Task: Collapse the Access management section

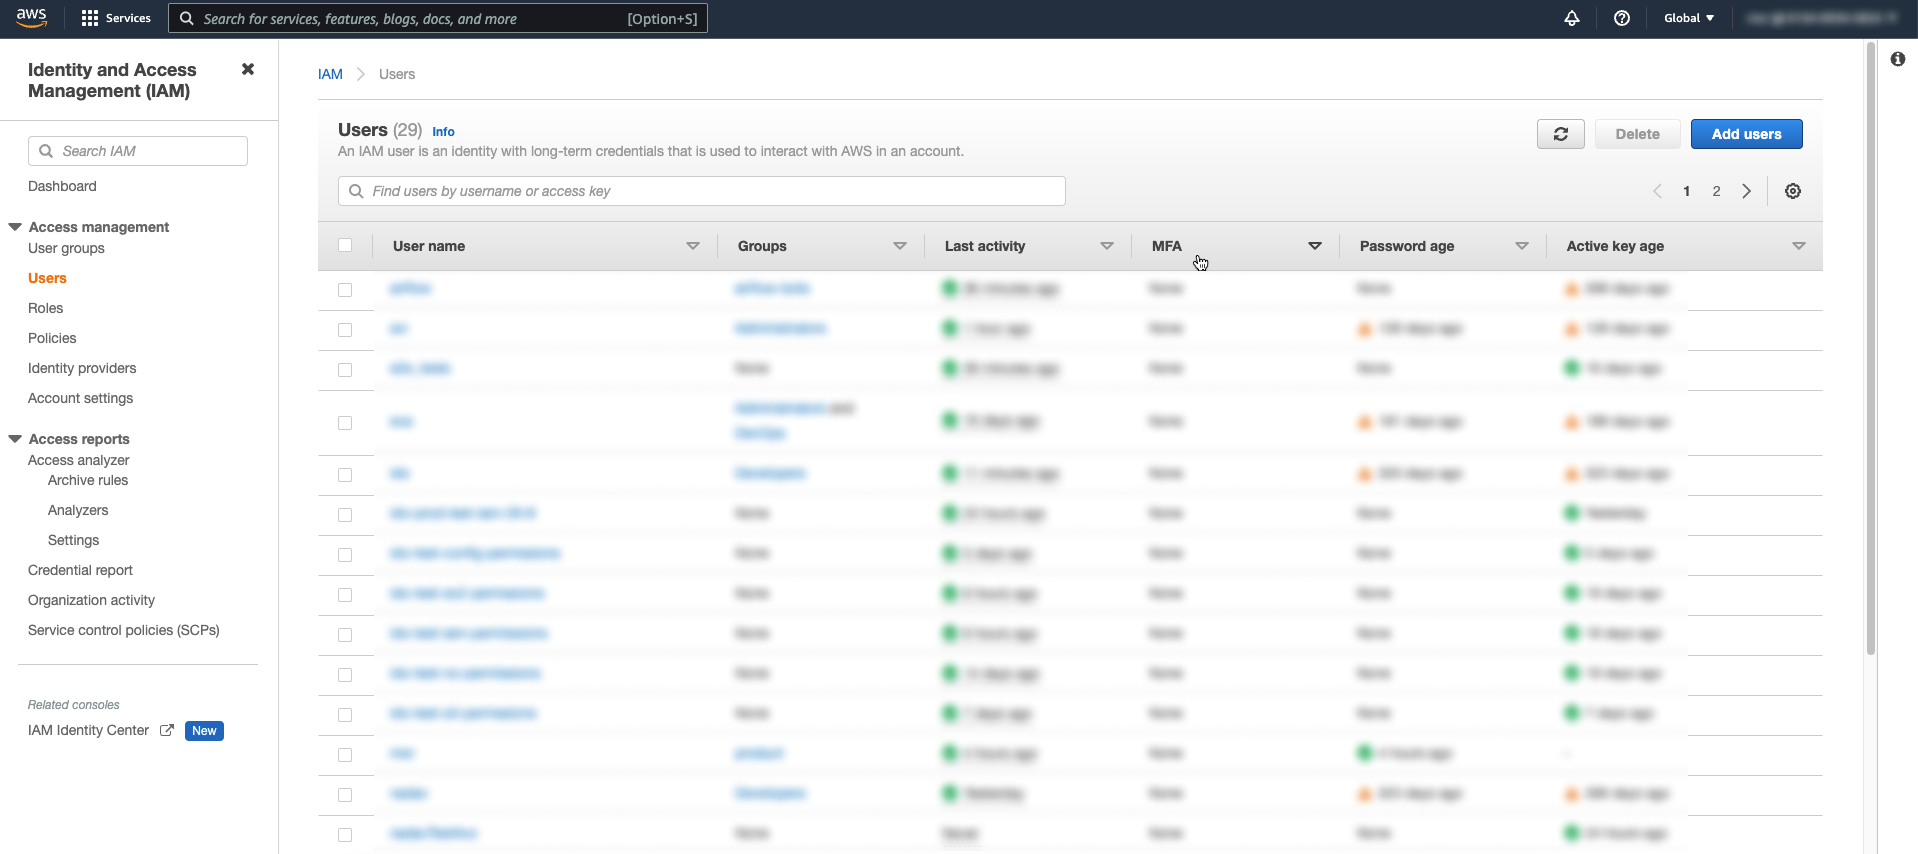Action: point(15,227)
